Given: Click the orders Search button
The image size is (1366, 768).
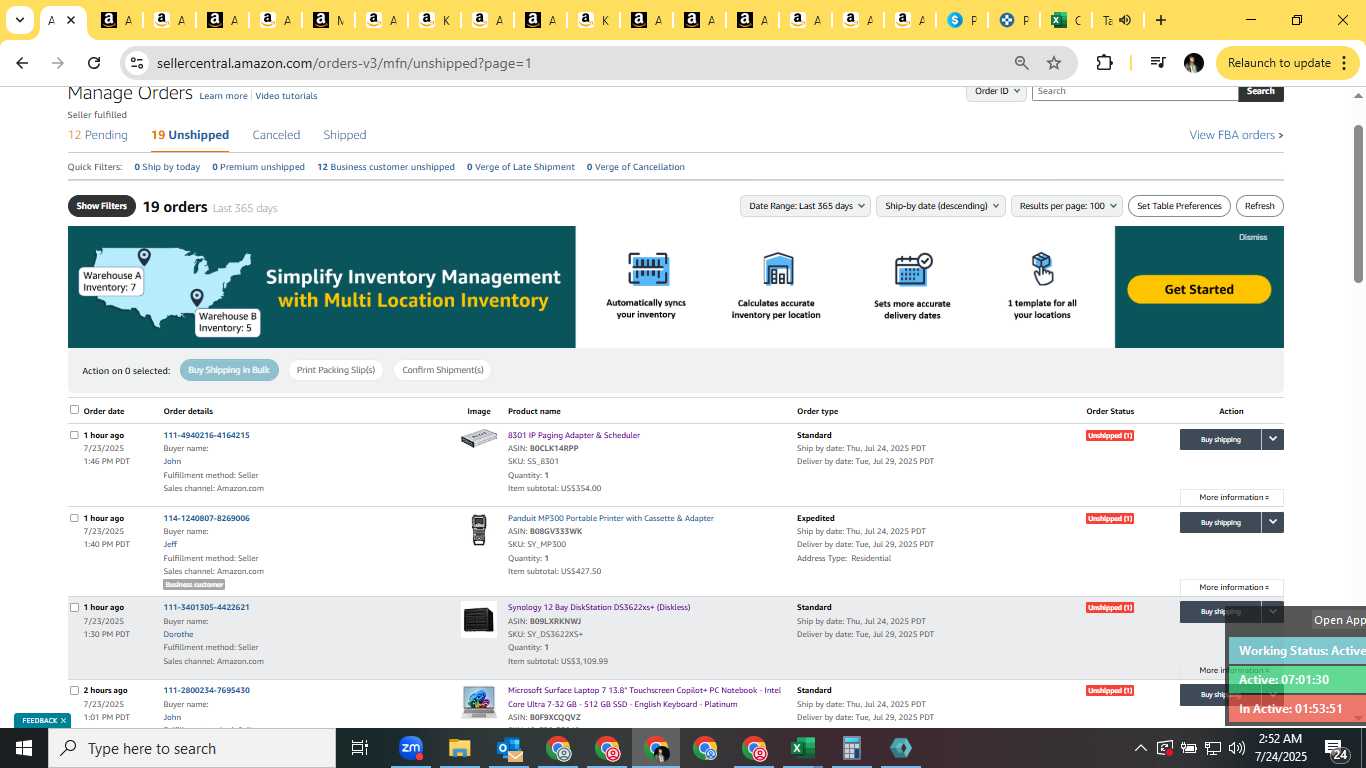Looking at the screenshot, I should (1260, 91).
